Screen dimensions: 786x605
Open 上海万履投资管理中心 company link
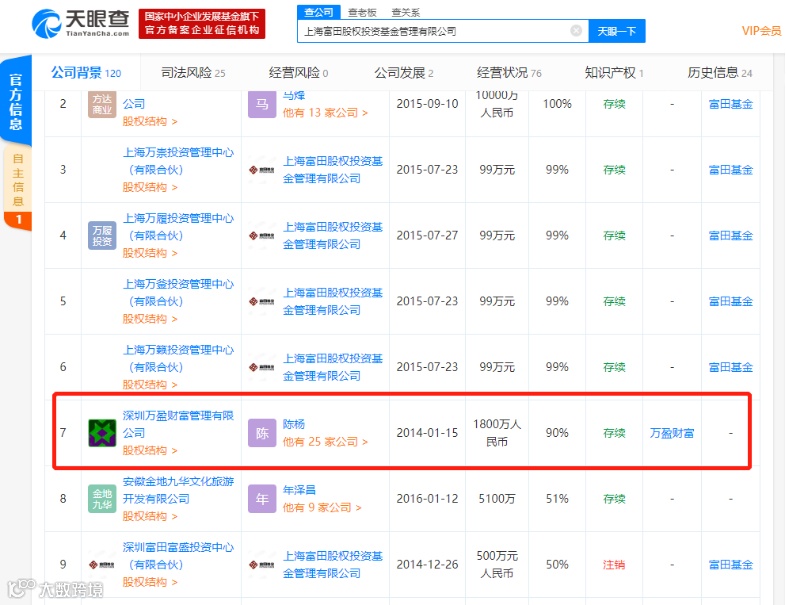coord(178,227)
